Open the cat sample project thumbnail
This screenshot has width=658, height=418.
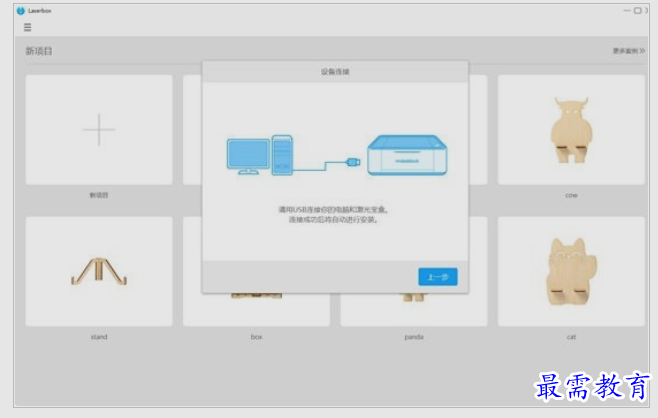click(x=571, y=271)
